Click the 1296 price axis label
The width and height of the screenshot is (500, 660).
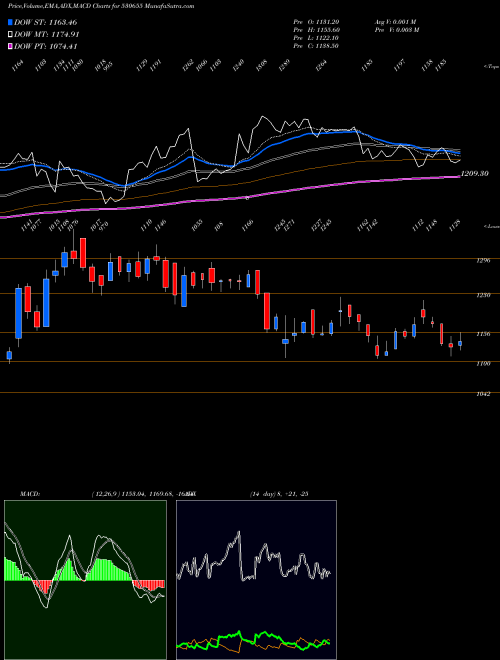tap(484, 261)
